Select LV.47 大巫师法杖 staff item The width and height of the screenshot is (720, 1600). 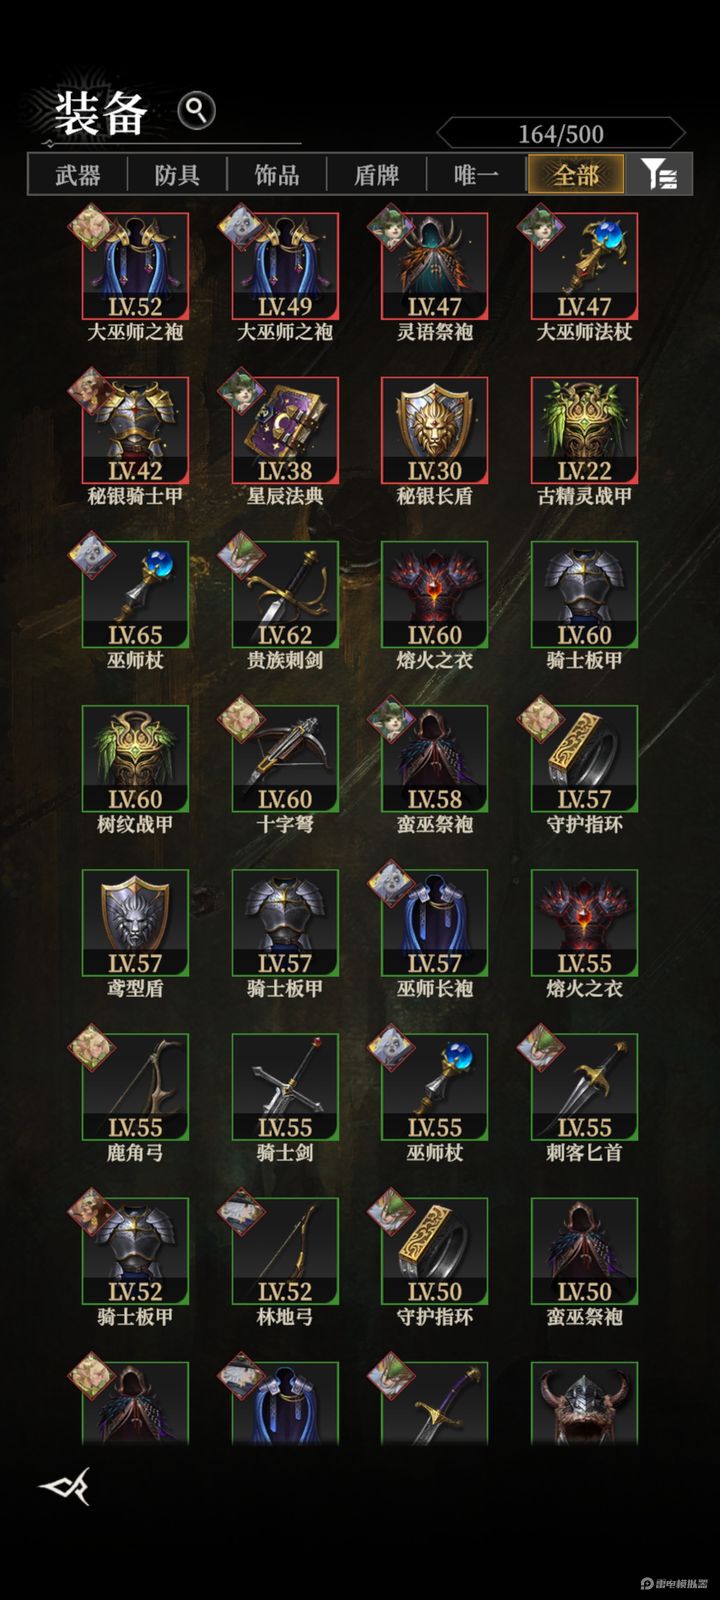tap(584, 266)
